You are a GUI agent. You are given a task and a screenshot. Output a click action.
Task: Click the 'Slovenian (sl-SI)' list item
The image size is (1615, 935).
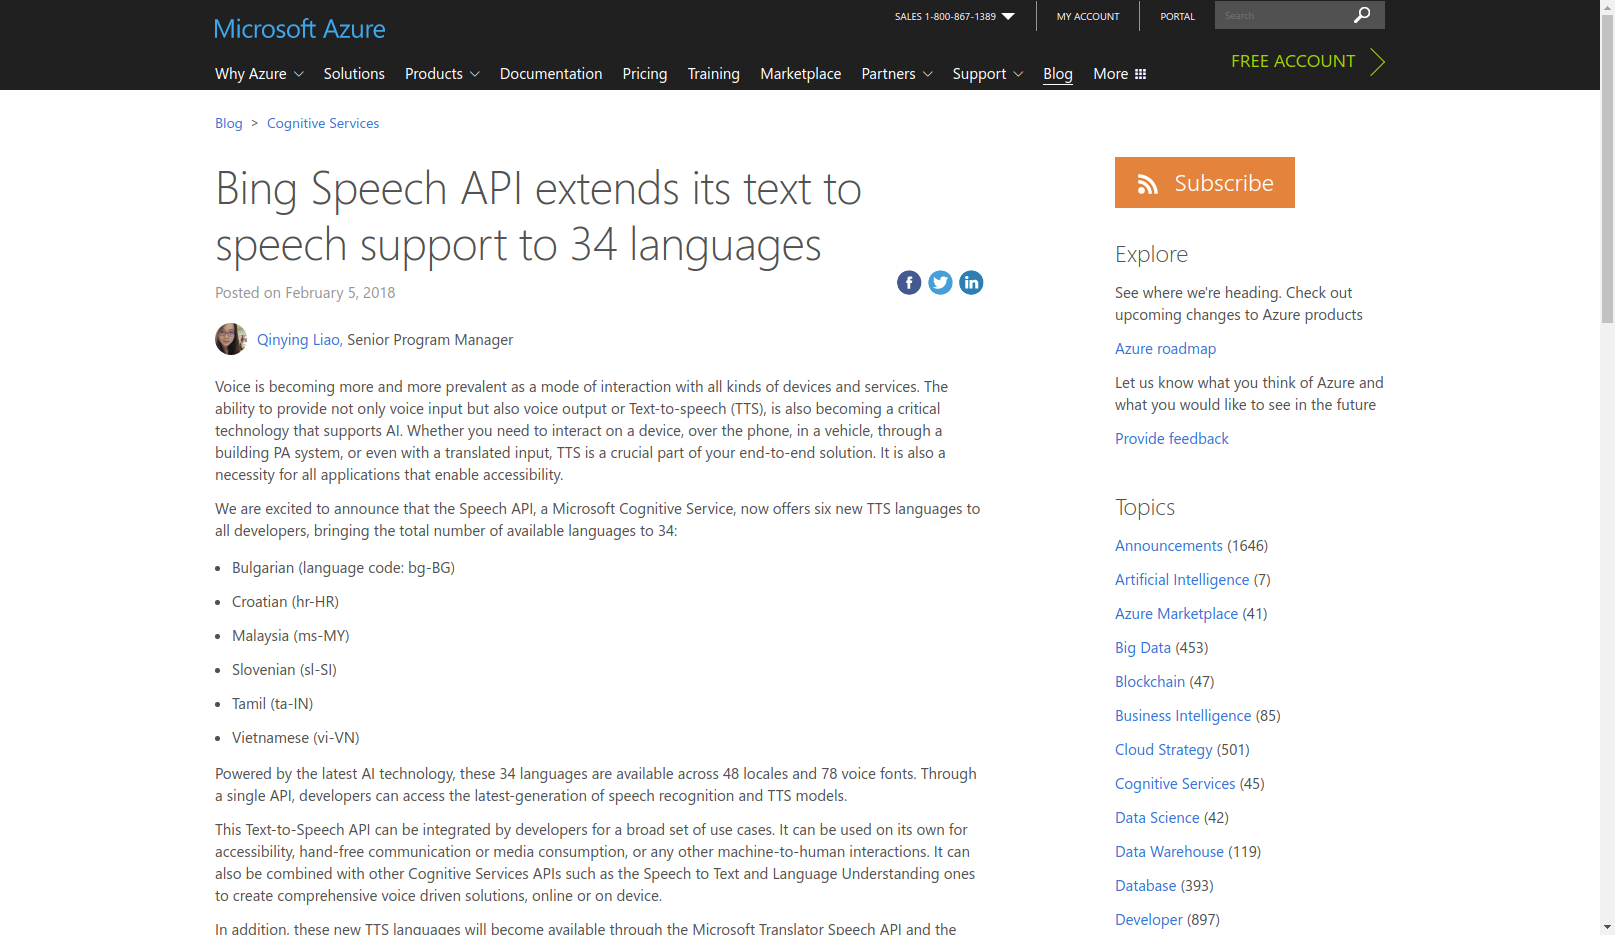tap(284, 670)
